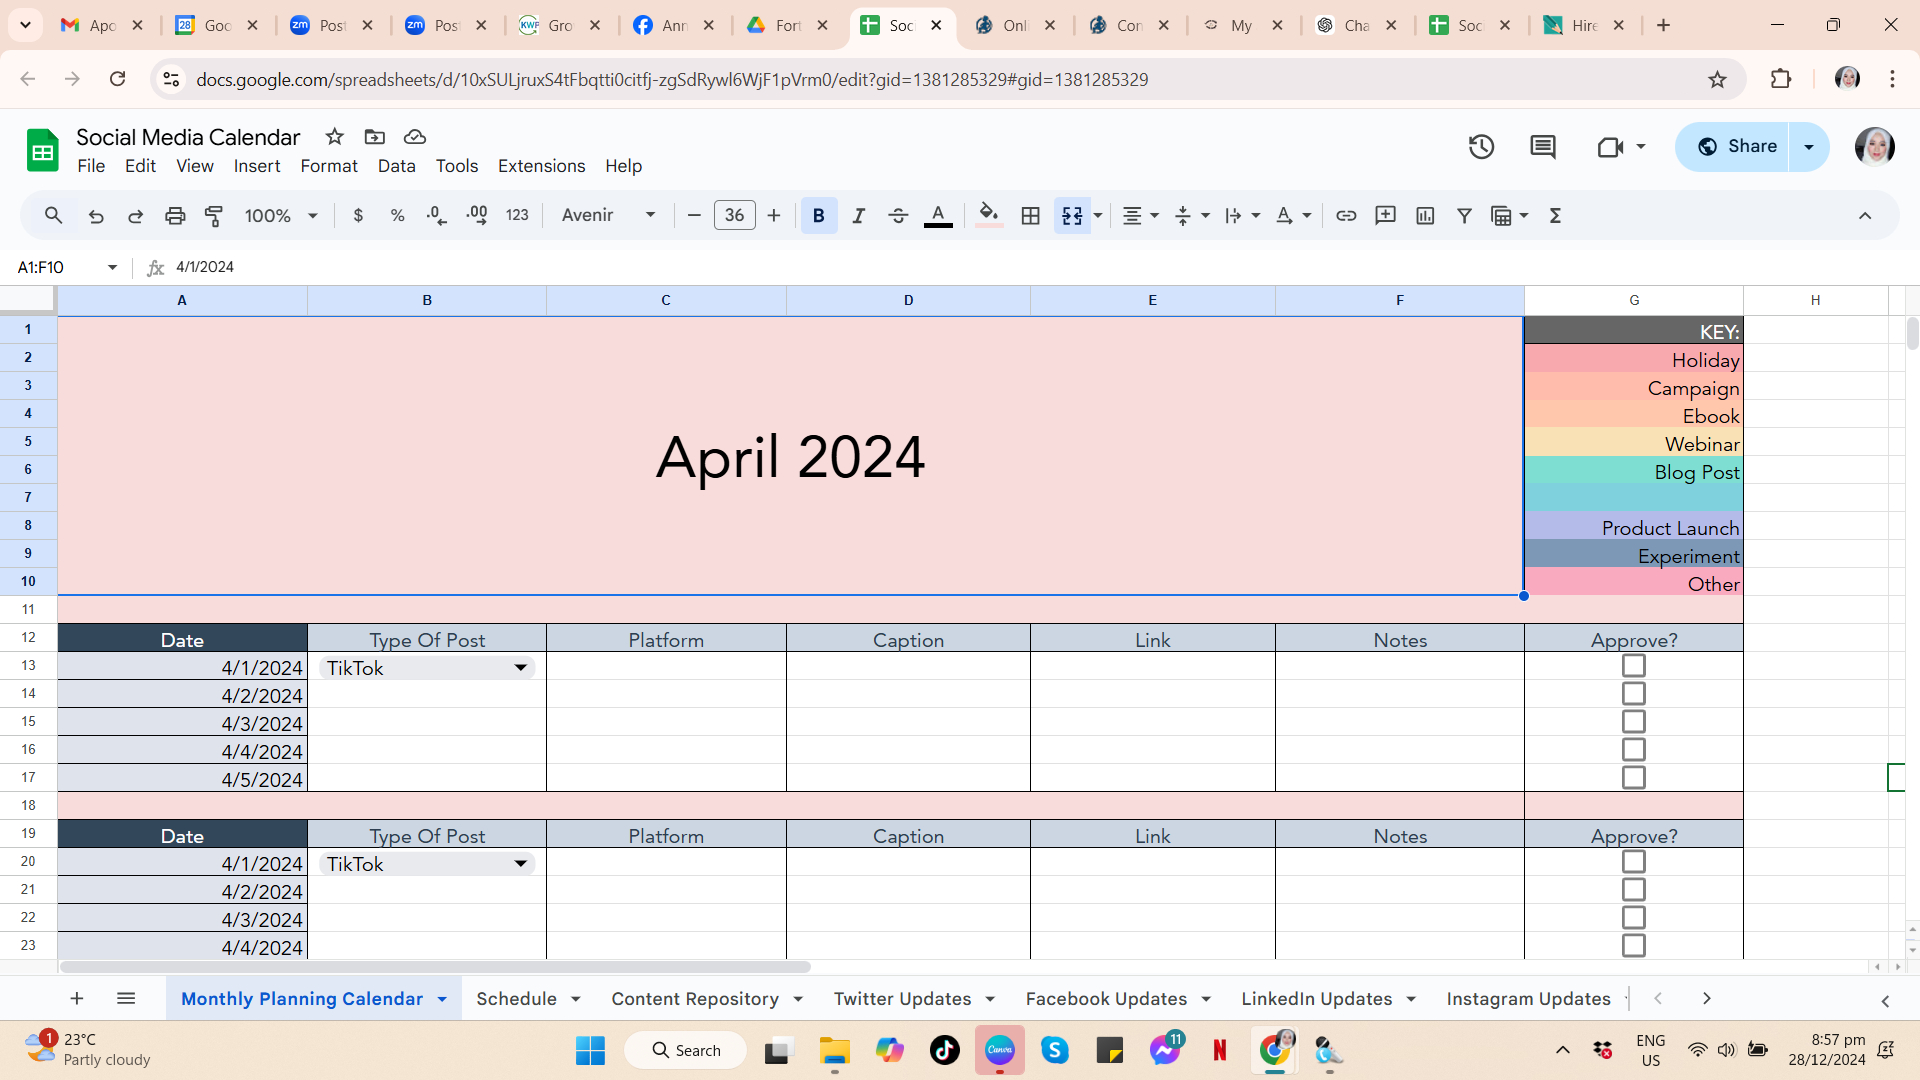Click the Share button
Screen dimensions: 1920x1080
point(1737,147)
